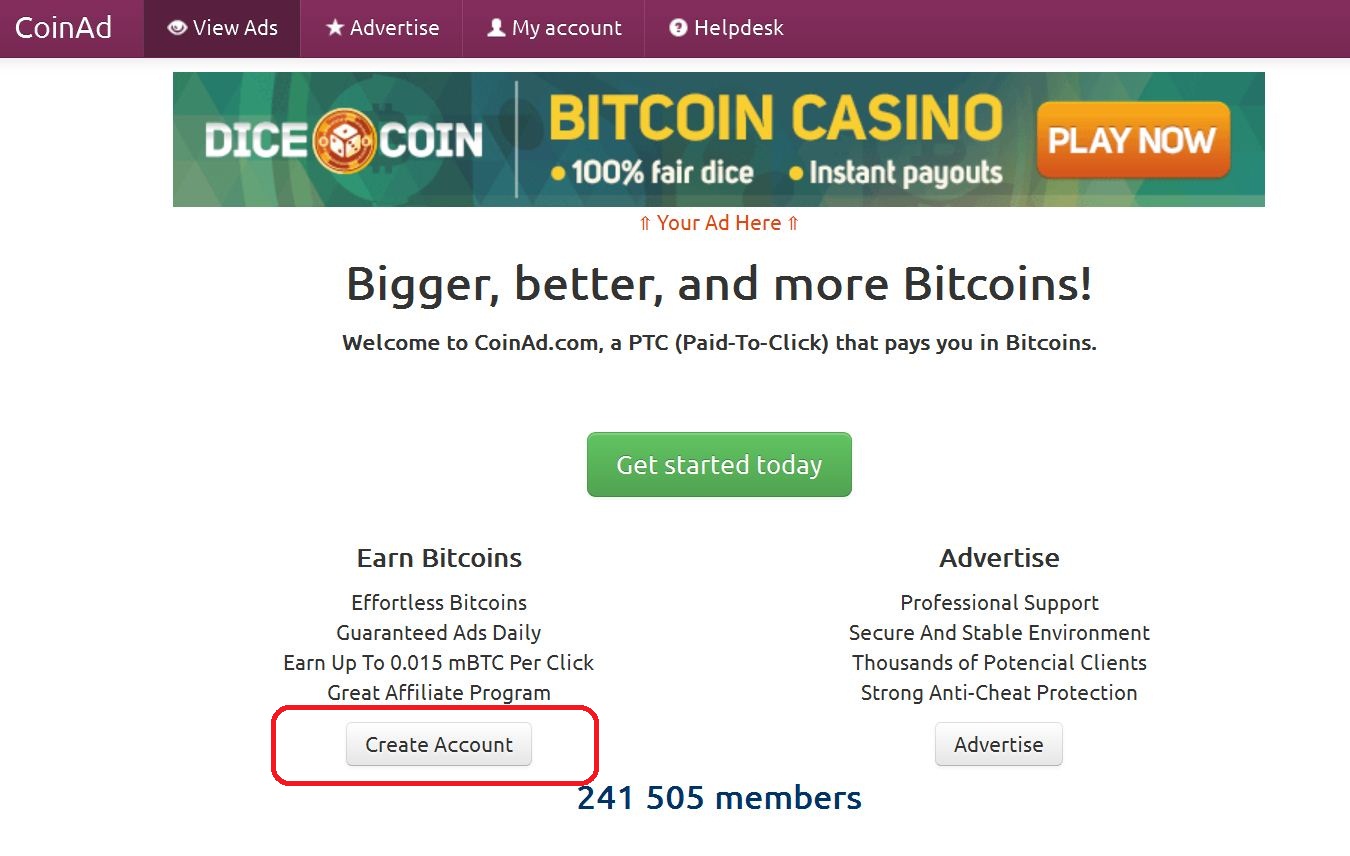This screenshot has width=1350, height=856.
Task: Click the Advertise section heading
Action: pyautogui.click(x=999, y=558)
